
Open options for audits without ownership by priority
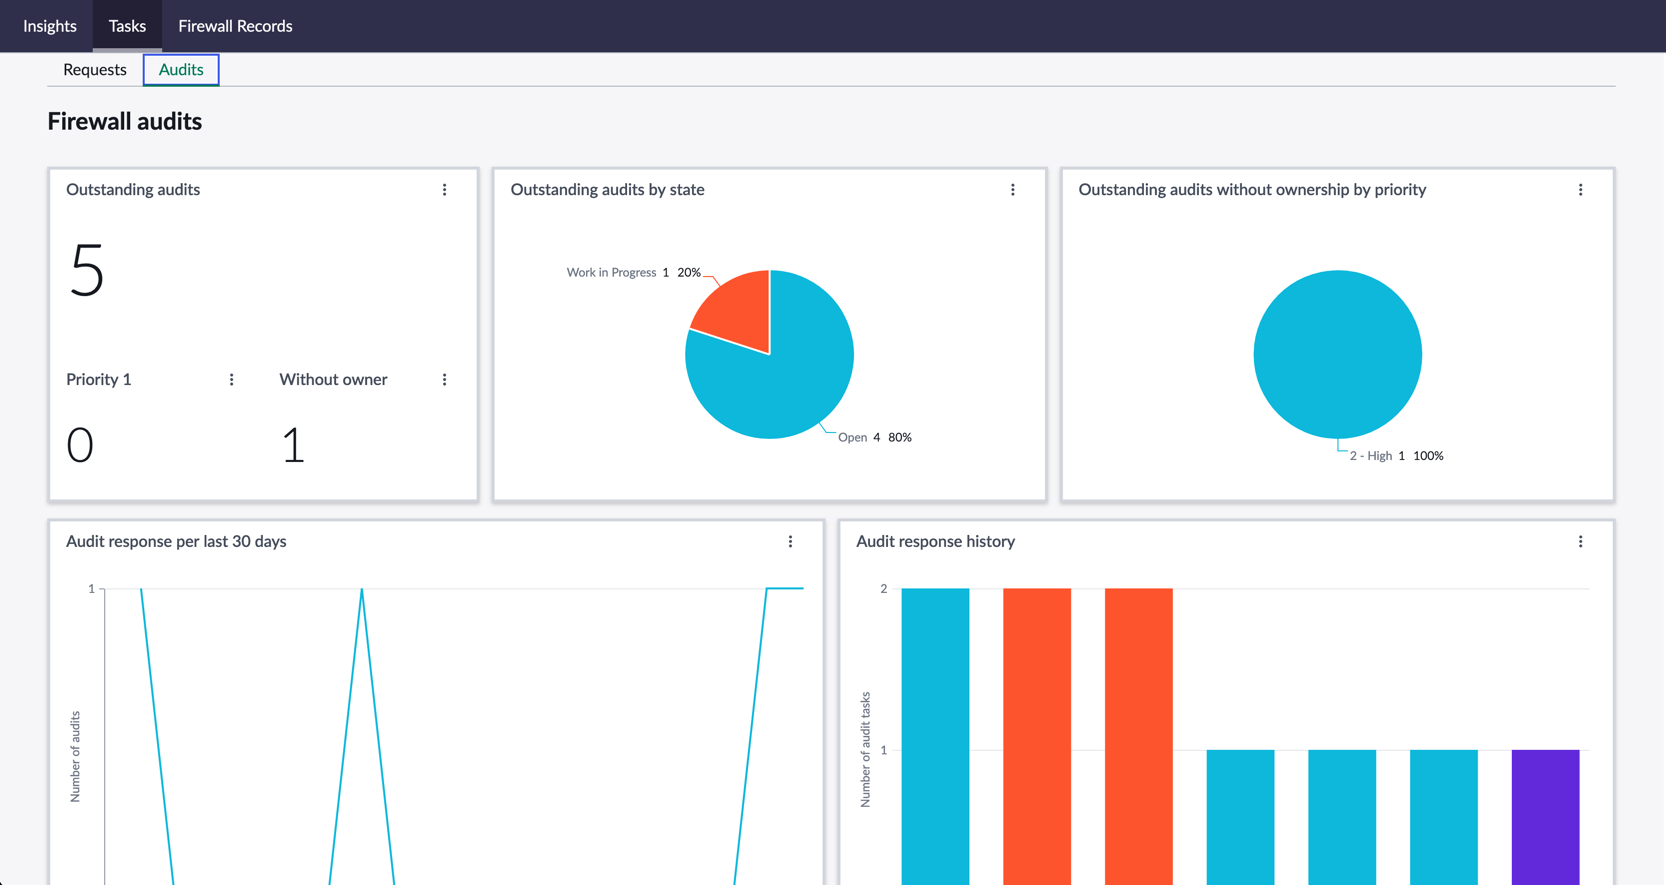click(1581, 190)
